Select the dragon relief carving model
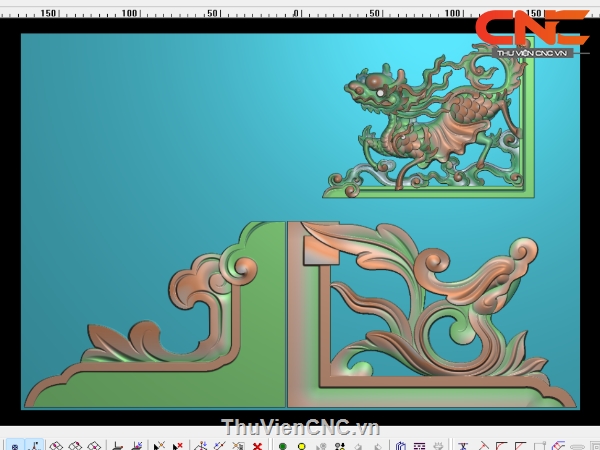This screenshot has height=450, width=600. click(x=430, y=122)
